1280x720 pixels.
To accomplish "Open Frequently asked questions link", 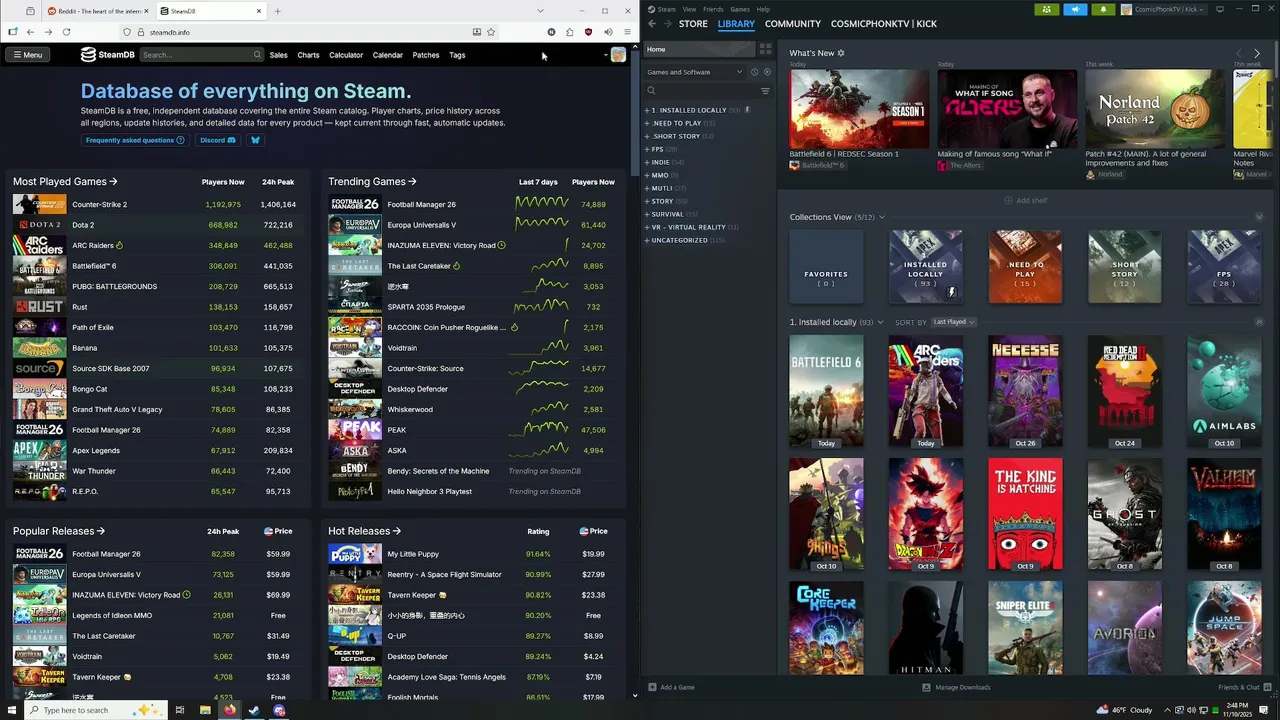I will click(135, 140).
